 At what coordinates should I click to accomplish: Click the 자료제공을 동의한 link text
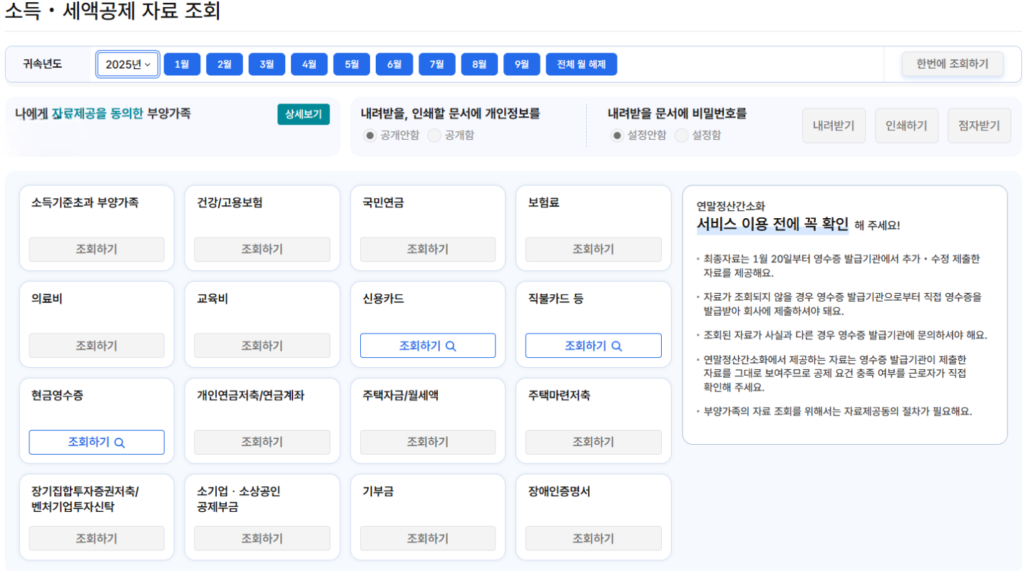coord(97,114)
